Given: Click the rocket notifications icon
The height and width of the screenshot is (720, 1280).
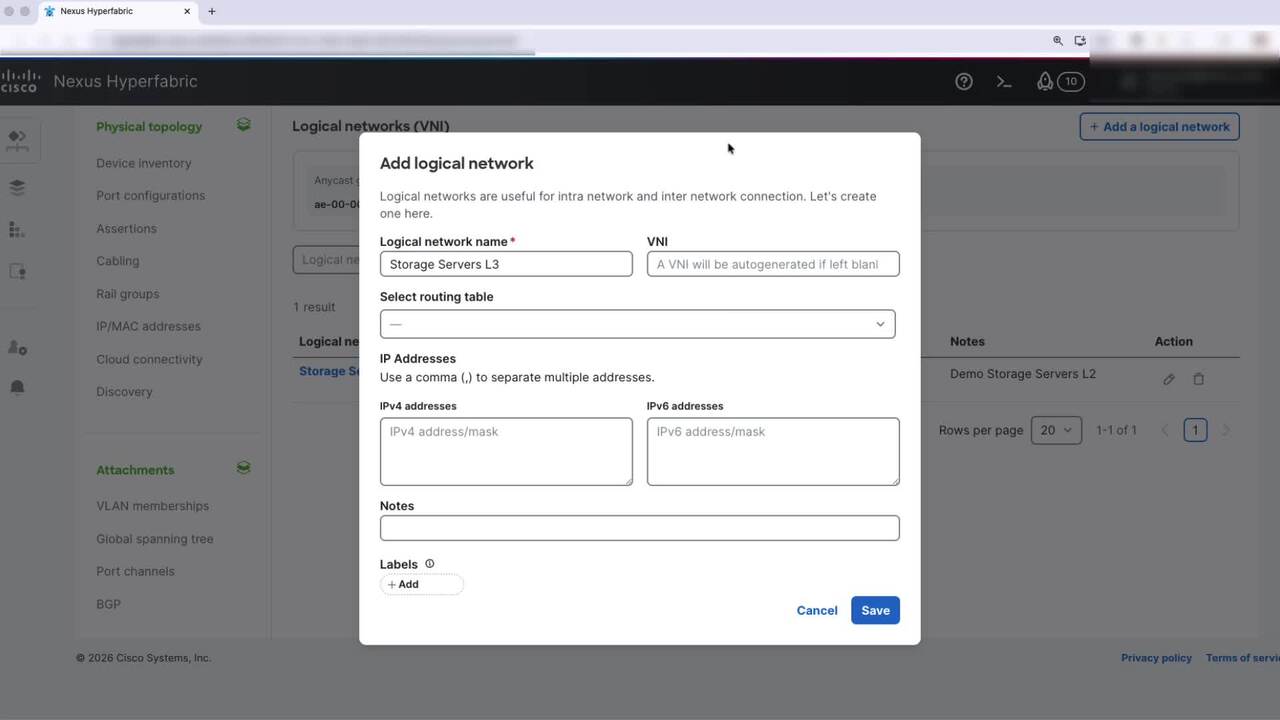Looking at the screenshot, I should (x=1045, y=82).
